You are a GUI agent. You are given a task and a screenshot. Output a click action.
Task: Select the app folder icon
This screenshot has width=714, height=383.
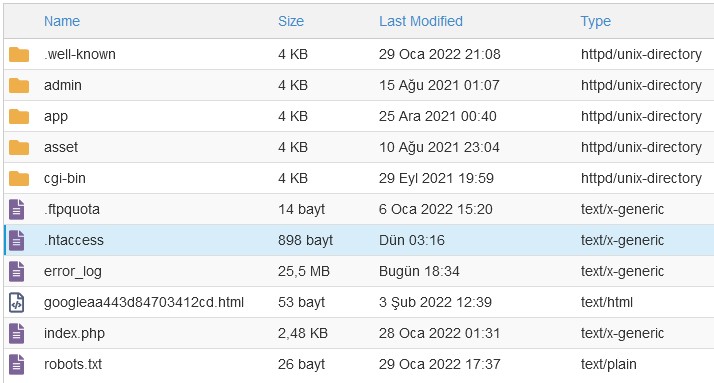pyautogui.click(x=19, y=116)
